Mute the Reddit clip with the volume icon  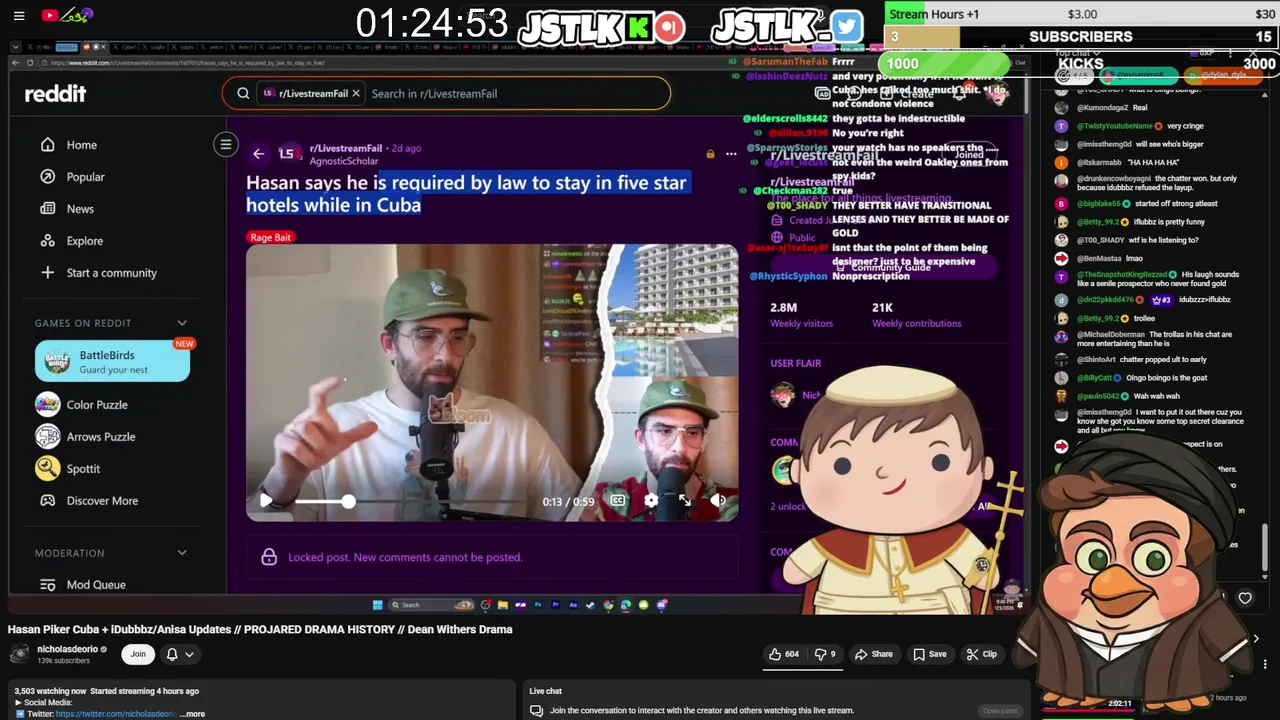(718, 501)
